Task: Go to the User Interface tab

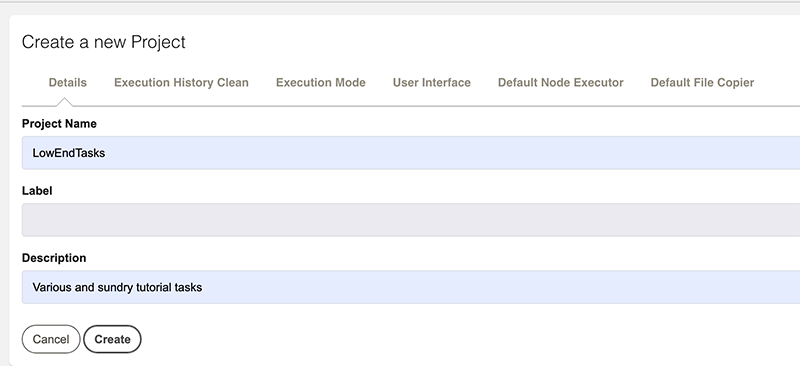Action: point(432,83)
